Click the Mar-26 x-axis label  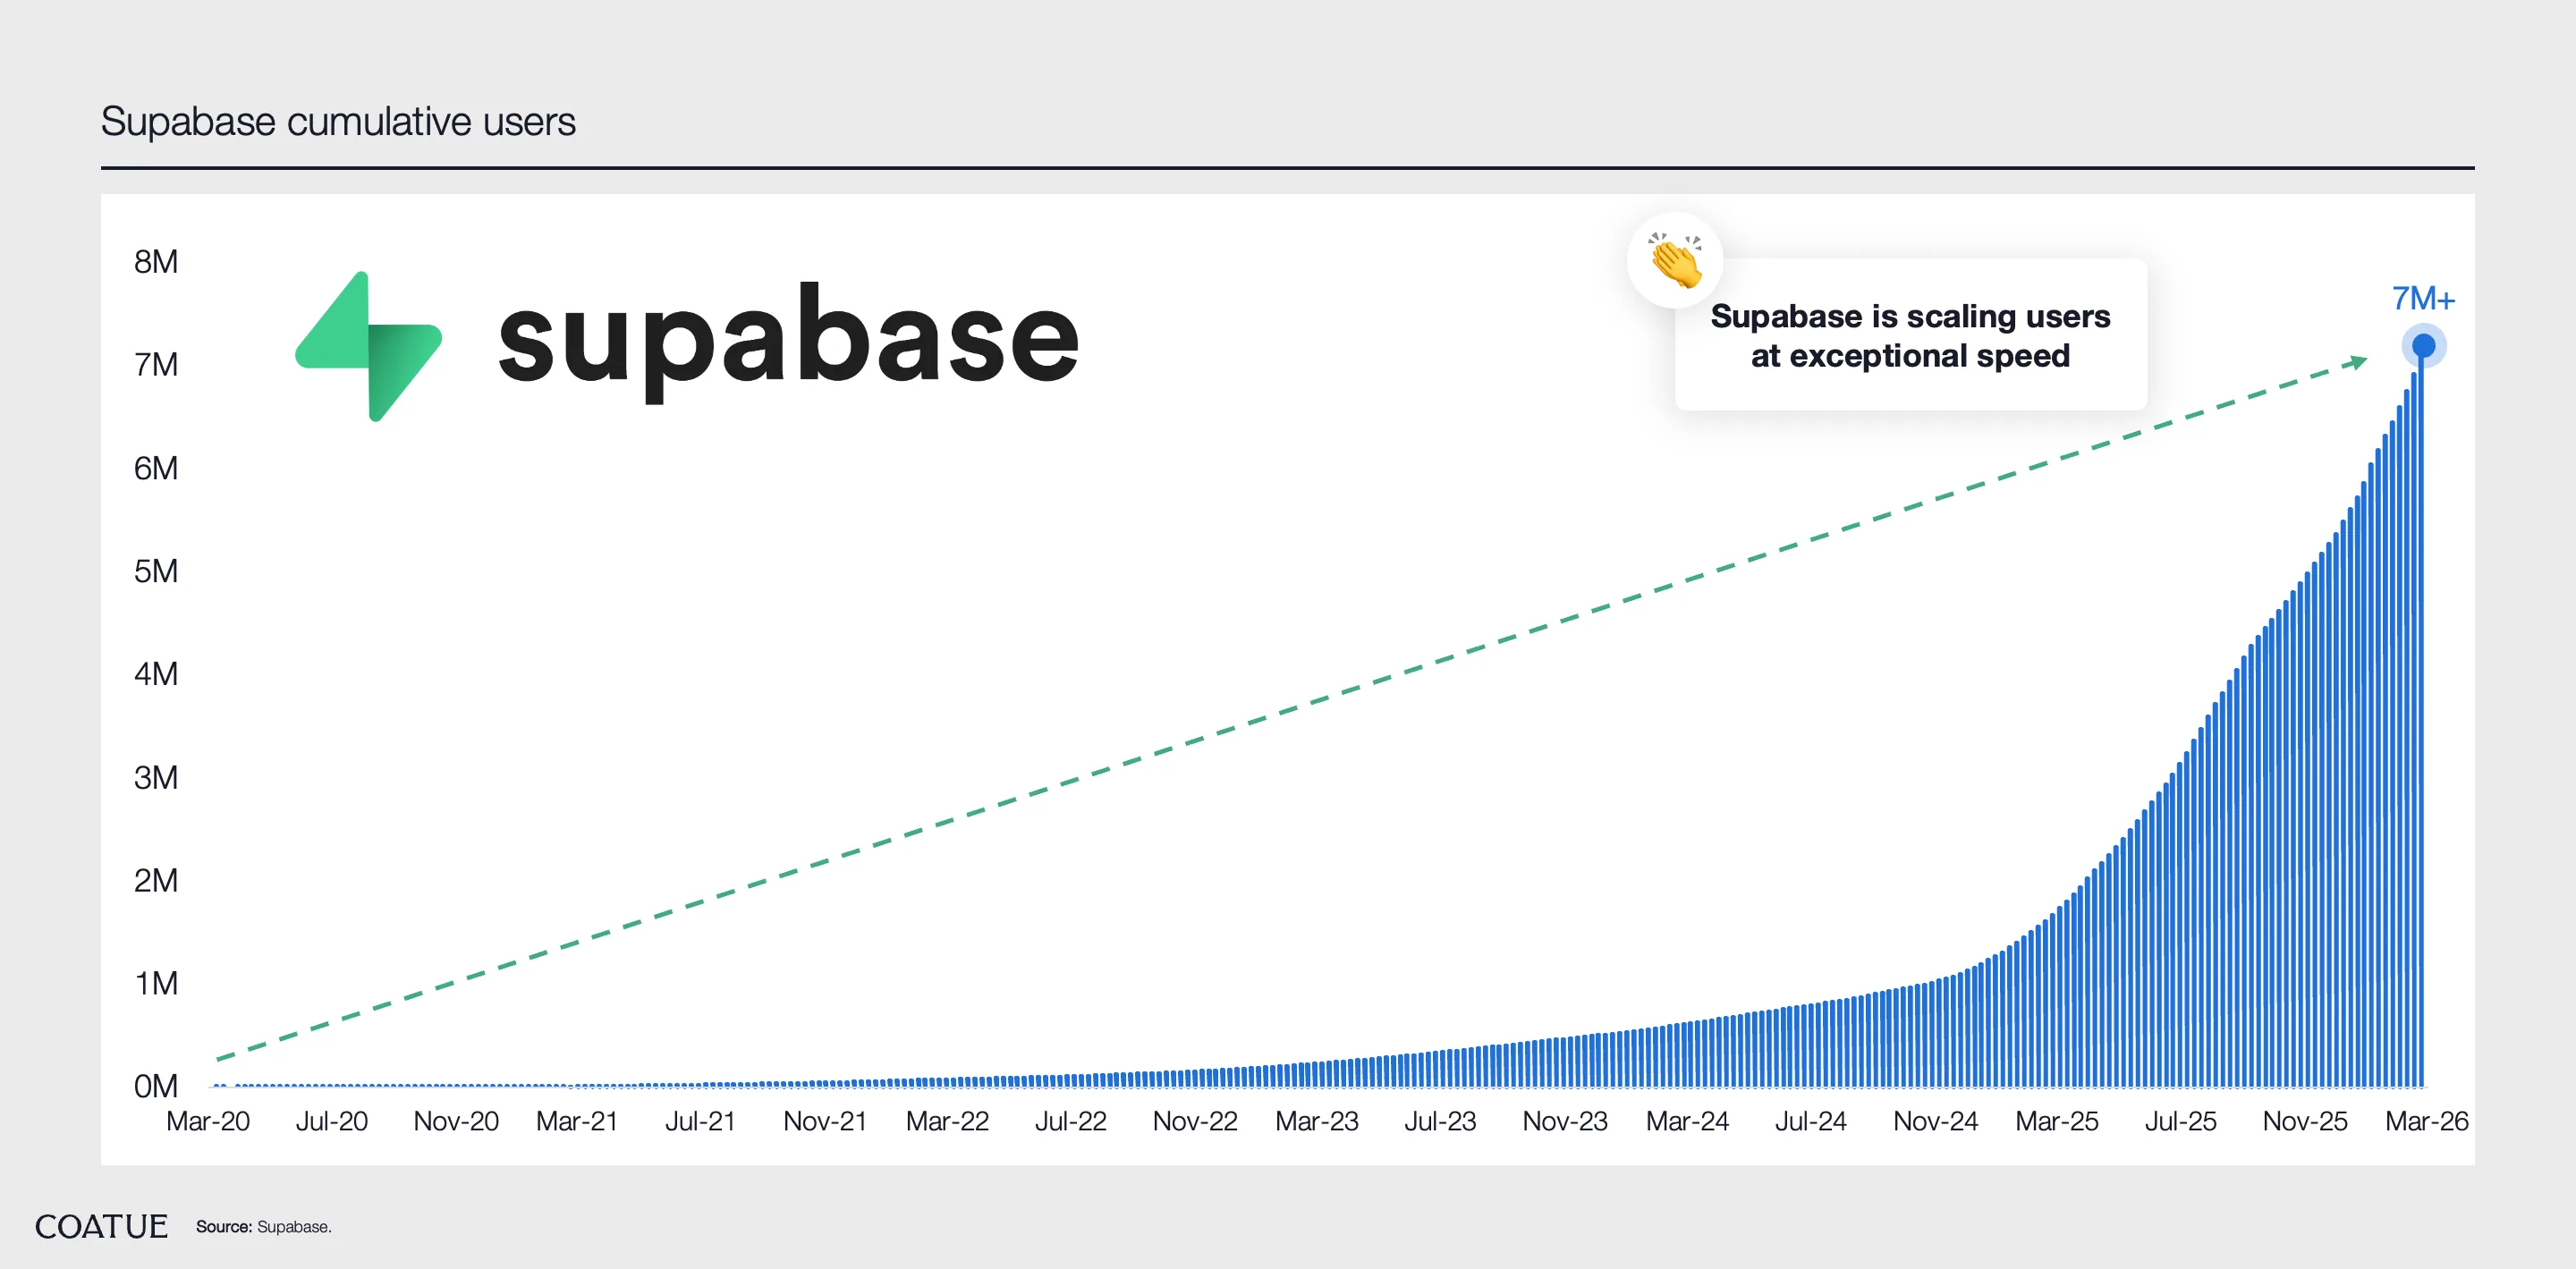point(2426,1121)
